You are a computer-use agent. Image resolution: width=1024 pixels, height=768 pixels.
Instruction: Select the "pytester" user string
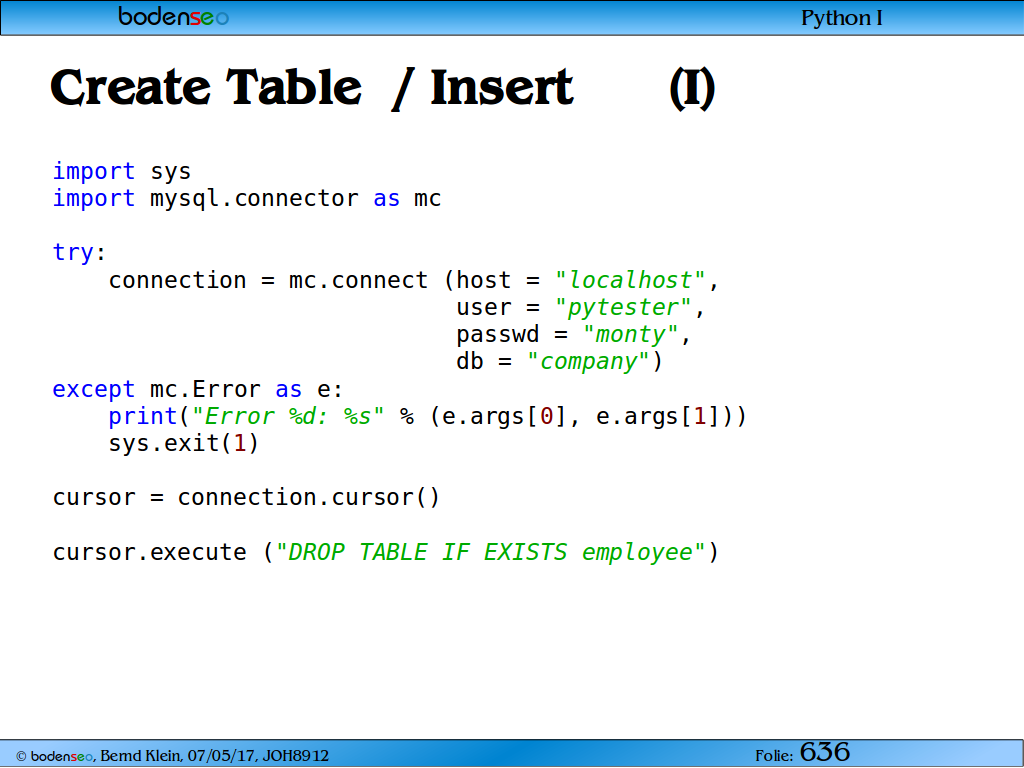[x=622, y=308]
